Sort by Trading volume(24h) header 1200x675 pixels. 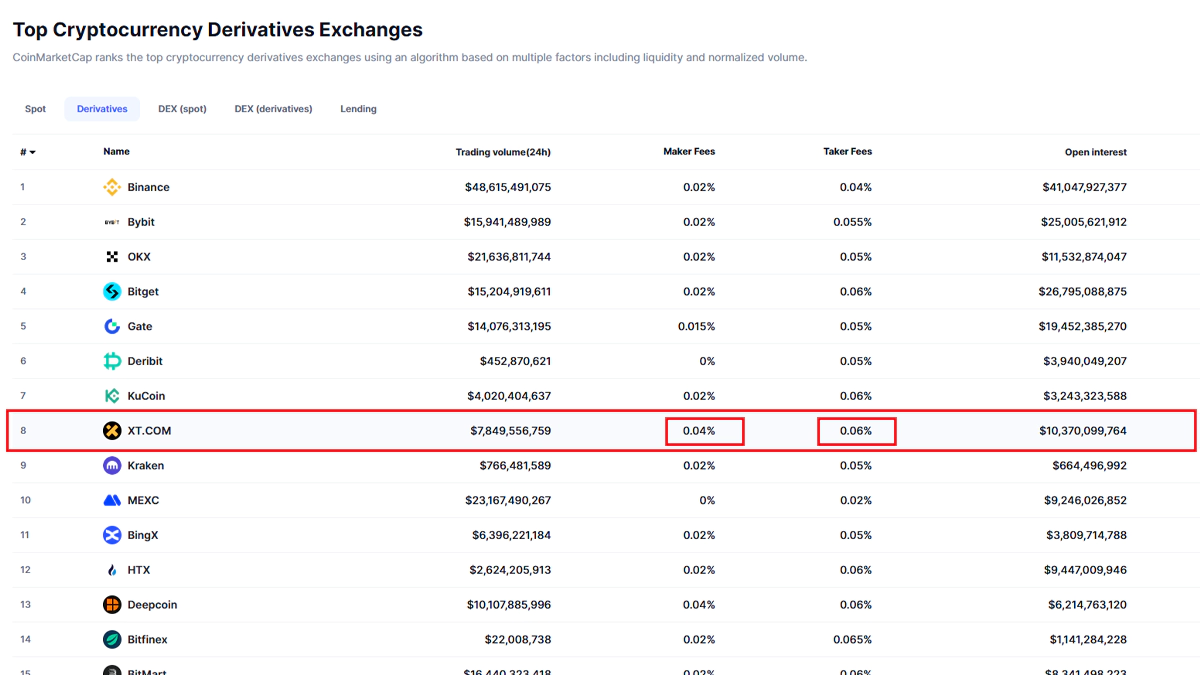point(503,152)
